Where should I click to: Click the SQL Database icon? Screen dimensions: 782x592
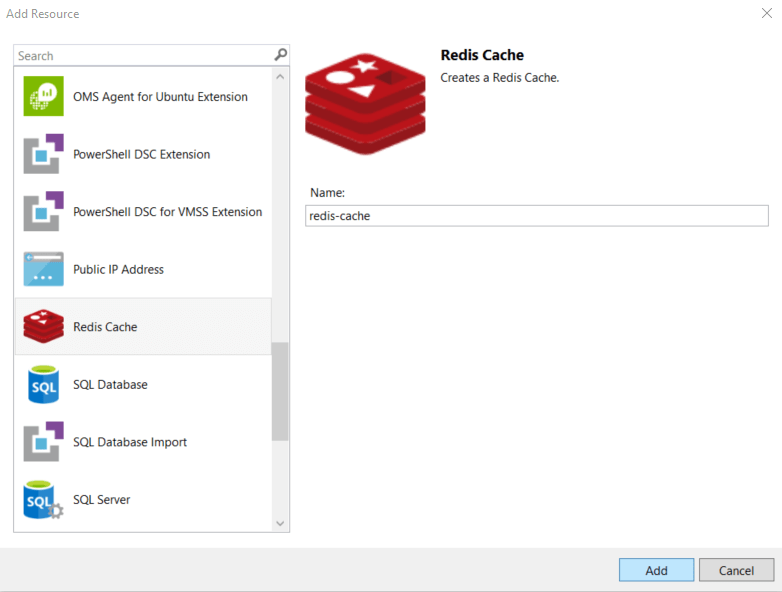pos(43,385)
